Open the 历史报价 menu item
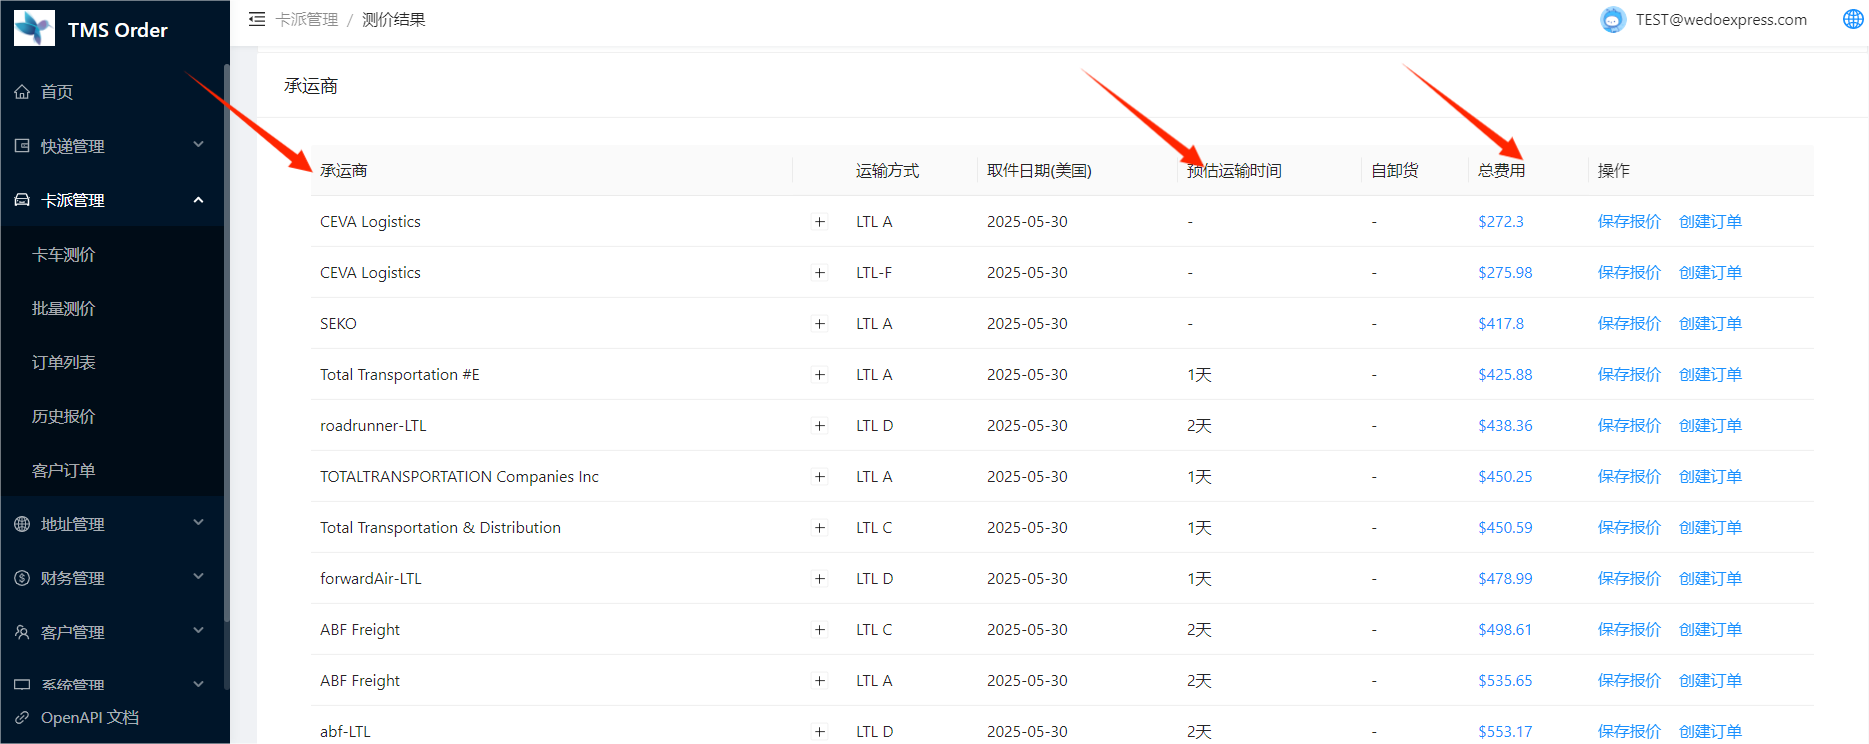The height and width of the screenshot is (744, 1869). [x=64, y=416]
